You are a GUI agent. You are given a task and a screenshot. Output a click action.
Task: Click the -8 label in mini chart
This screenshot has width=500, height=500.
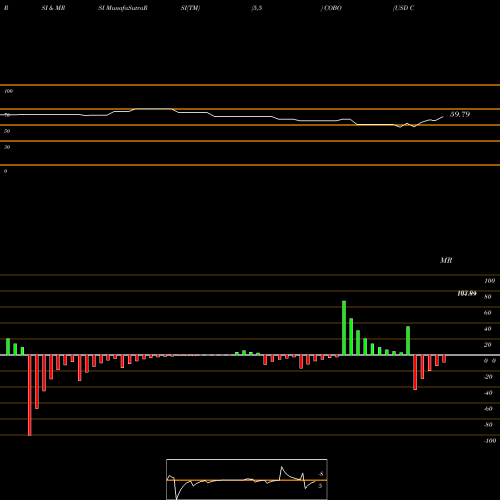coord(321,474)
